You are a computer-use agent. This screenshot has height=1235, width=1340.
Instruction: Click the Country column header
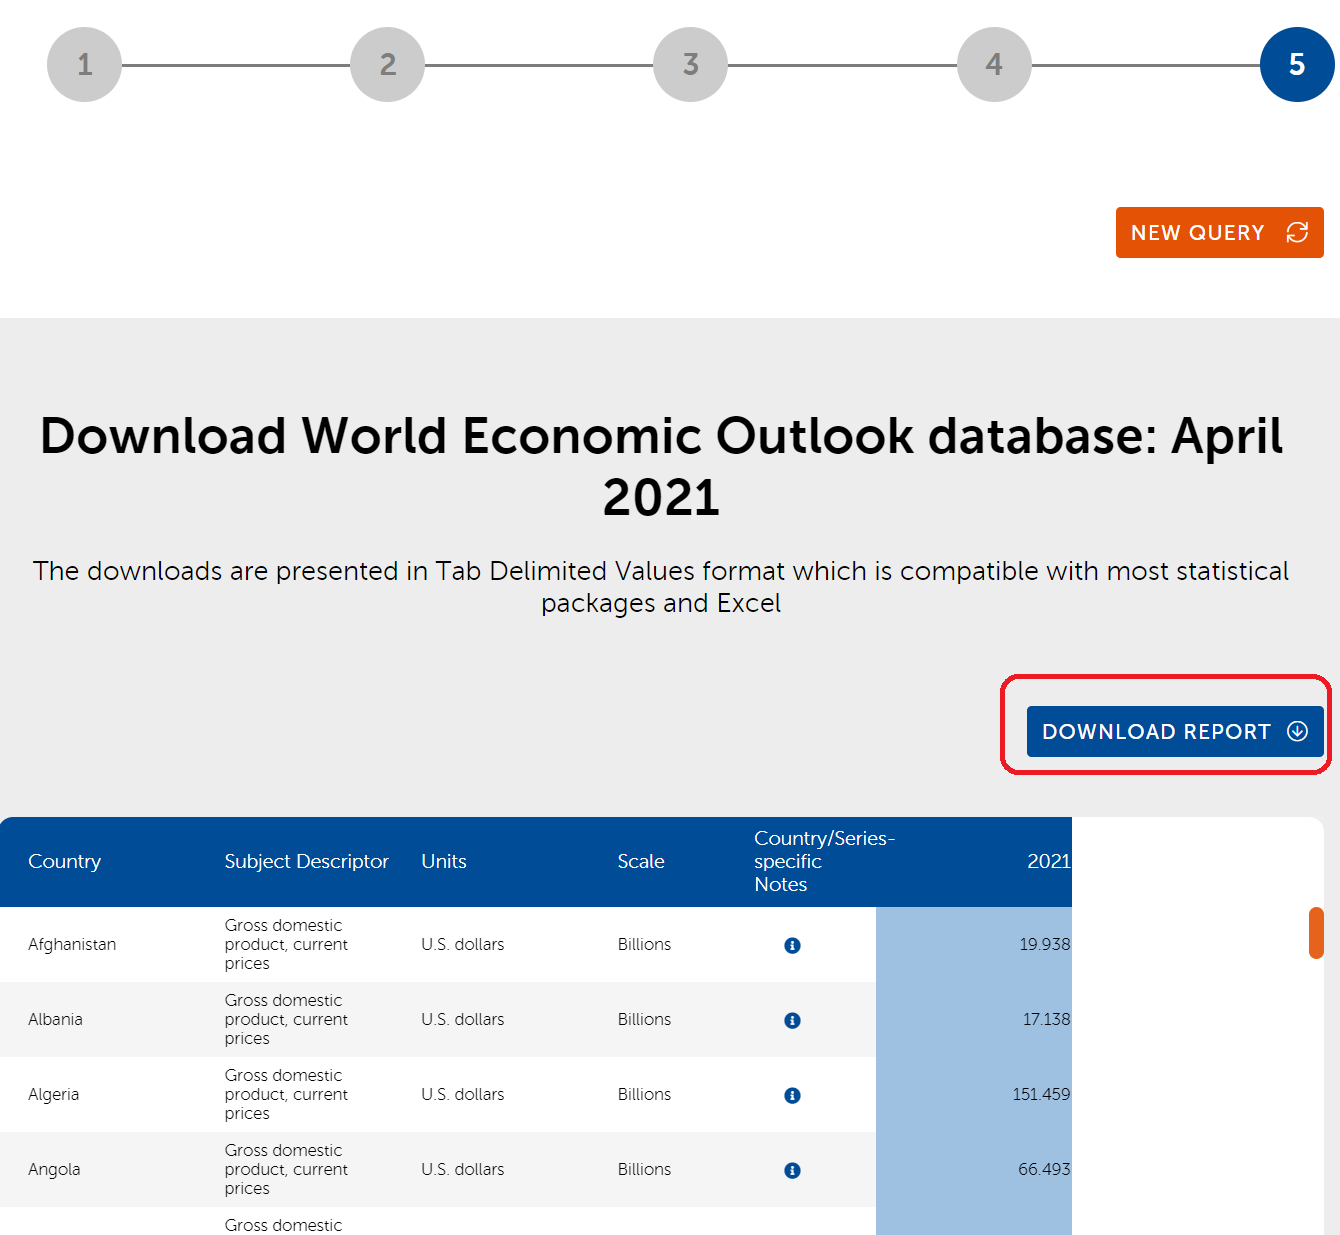coord(65,861)
